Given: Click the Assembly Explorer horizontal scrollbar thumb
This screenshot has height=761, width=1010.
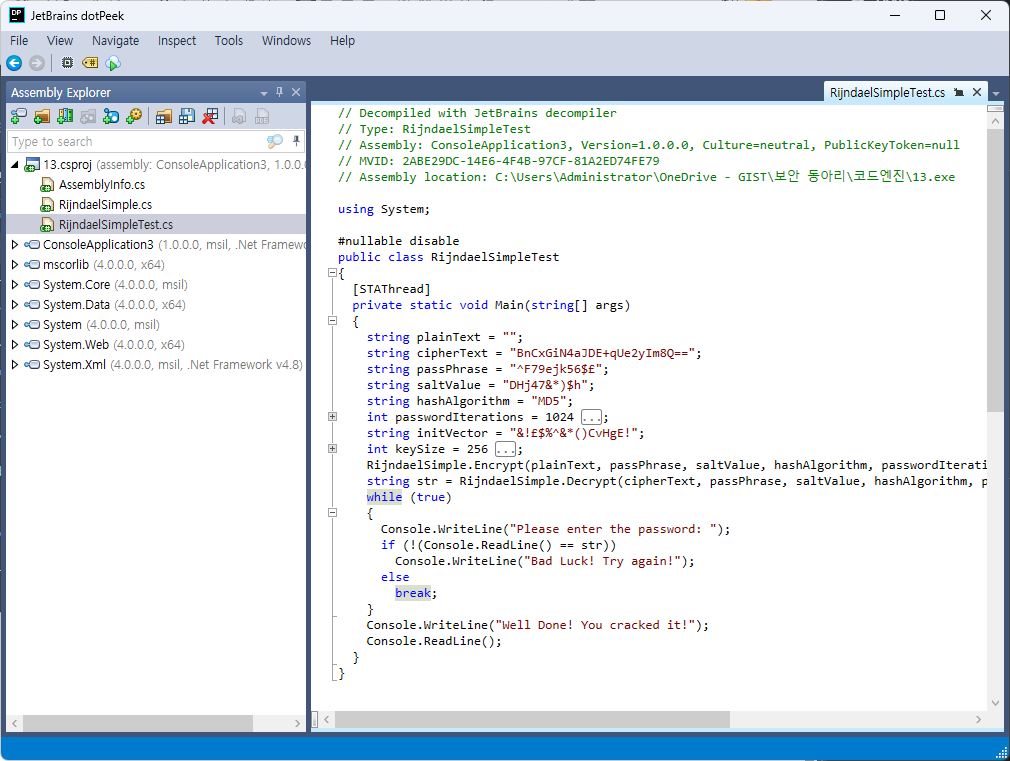Looking at the screenshot, I should 138,723.
